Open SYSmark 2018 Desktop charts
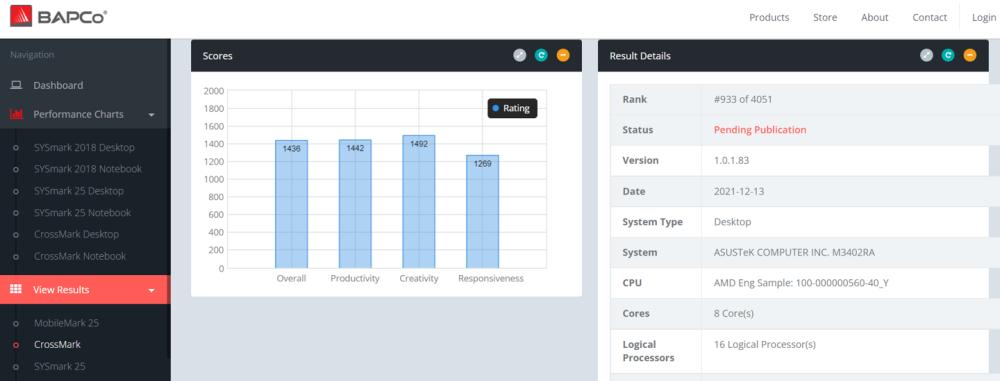The height and width of the screenshot is (381, 1000). (x=84, y=147)
